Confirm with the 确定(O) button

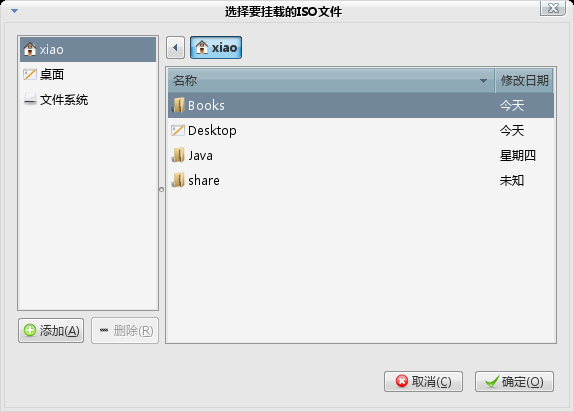514,382
